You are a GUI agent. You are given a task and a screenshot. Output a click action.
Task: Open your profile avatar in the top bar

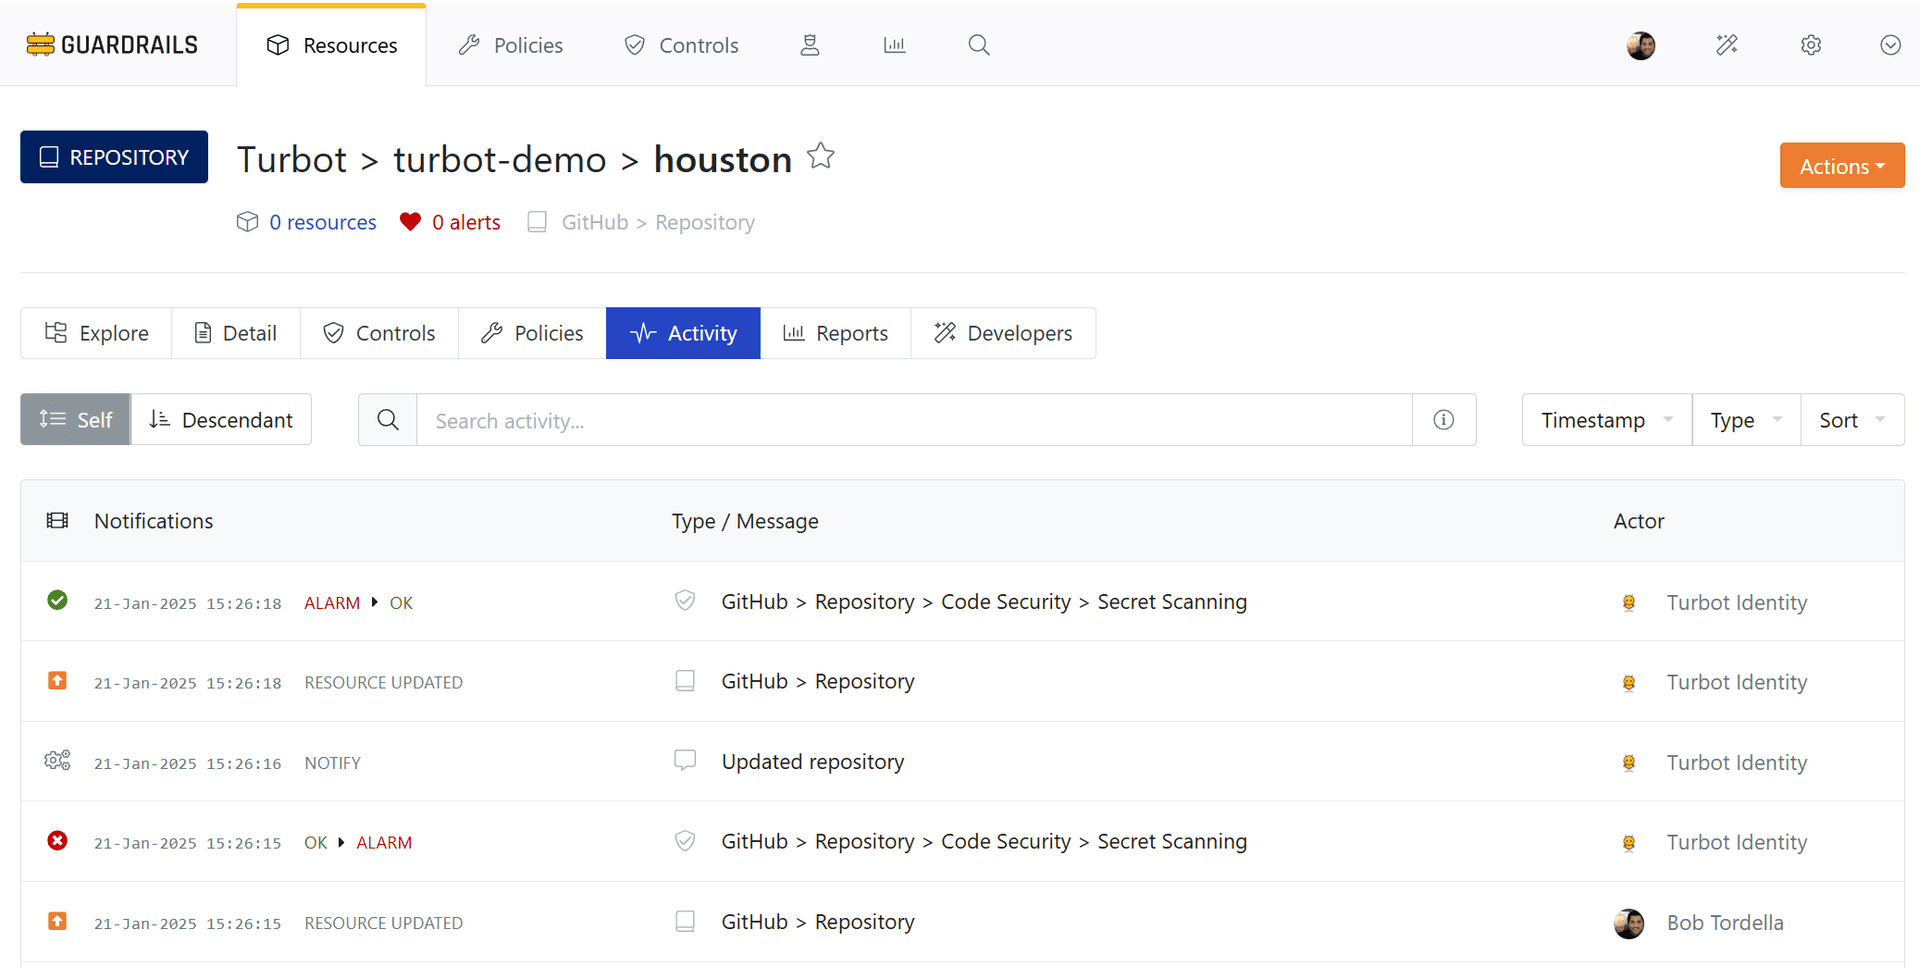pyautogui.click(x=1640, y=44)
